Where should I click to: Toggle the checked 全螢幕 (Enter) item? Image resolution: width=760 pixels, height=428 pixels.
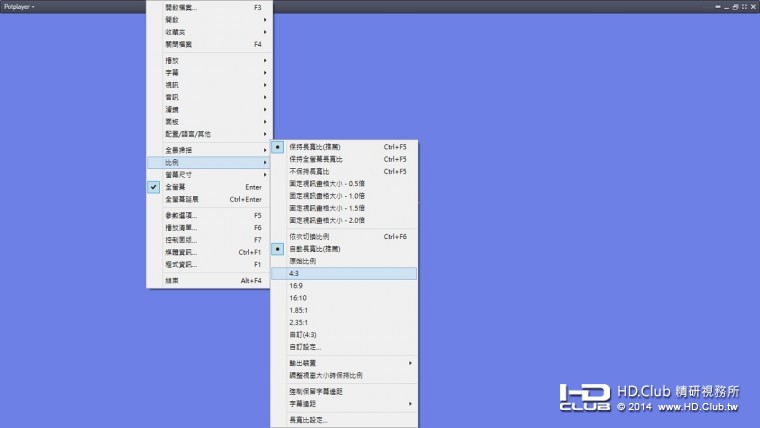tap(209, 187)
